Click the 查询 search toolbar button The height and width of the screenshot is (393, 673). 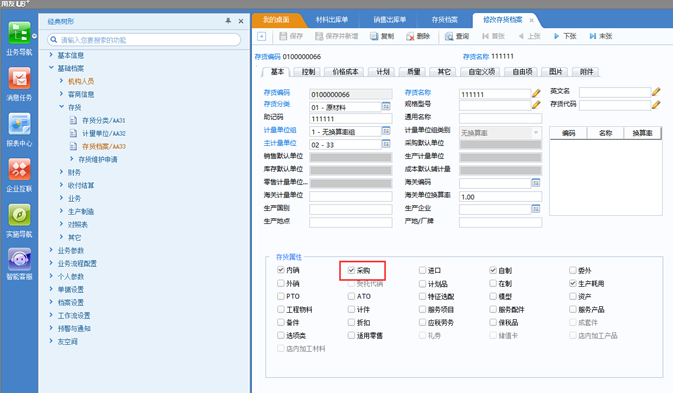click(457, 36)
